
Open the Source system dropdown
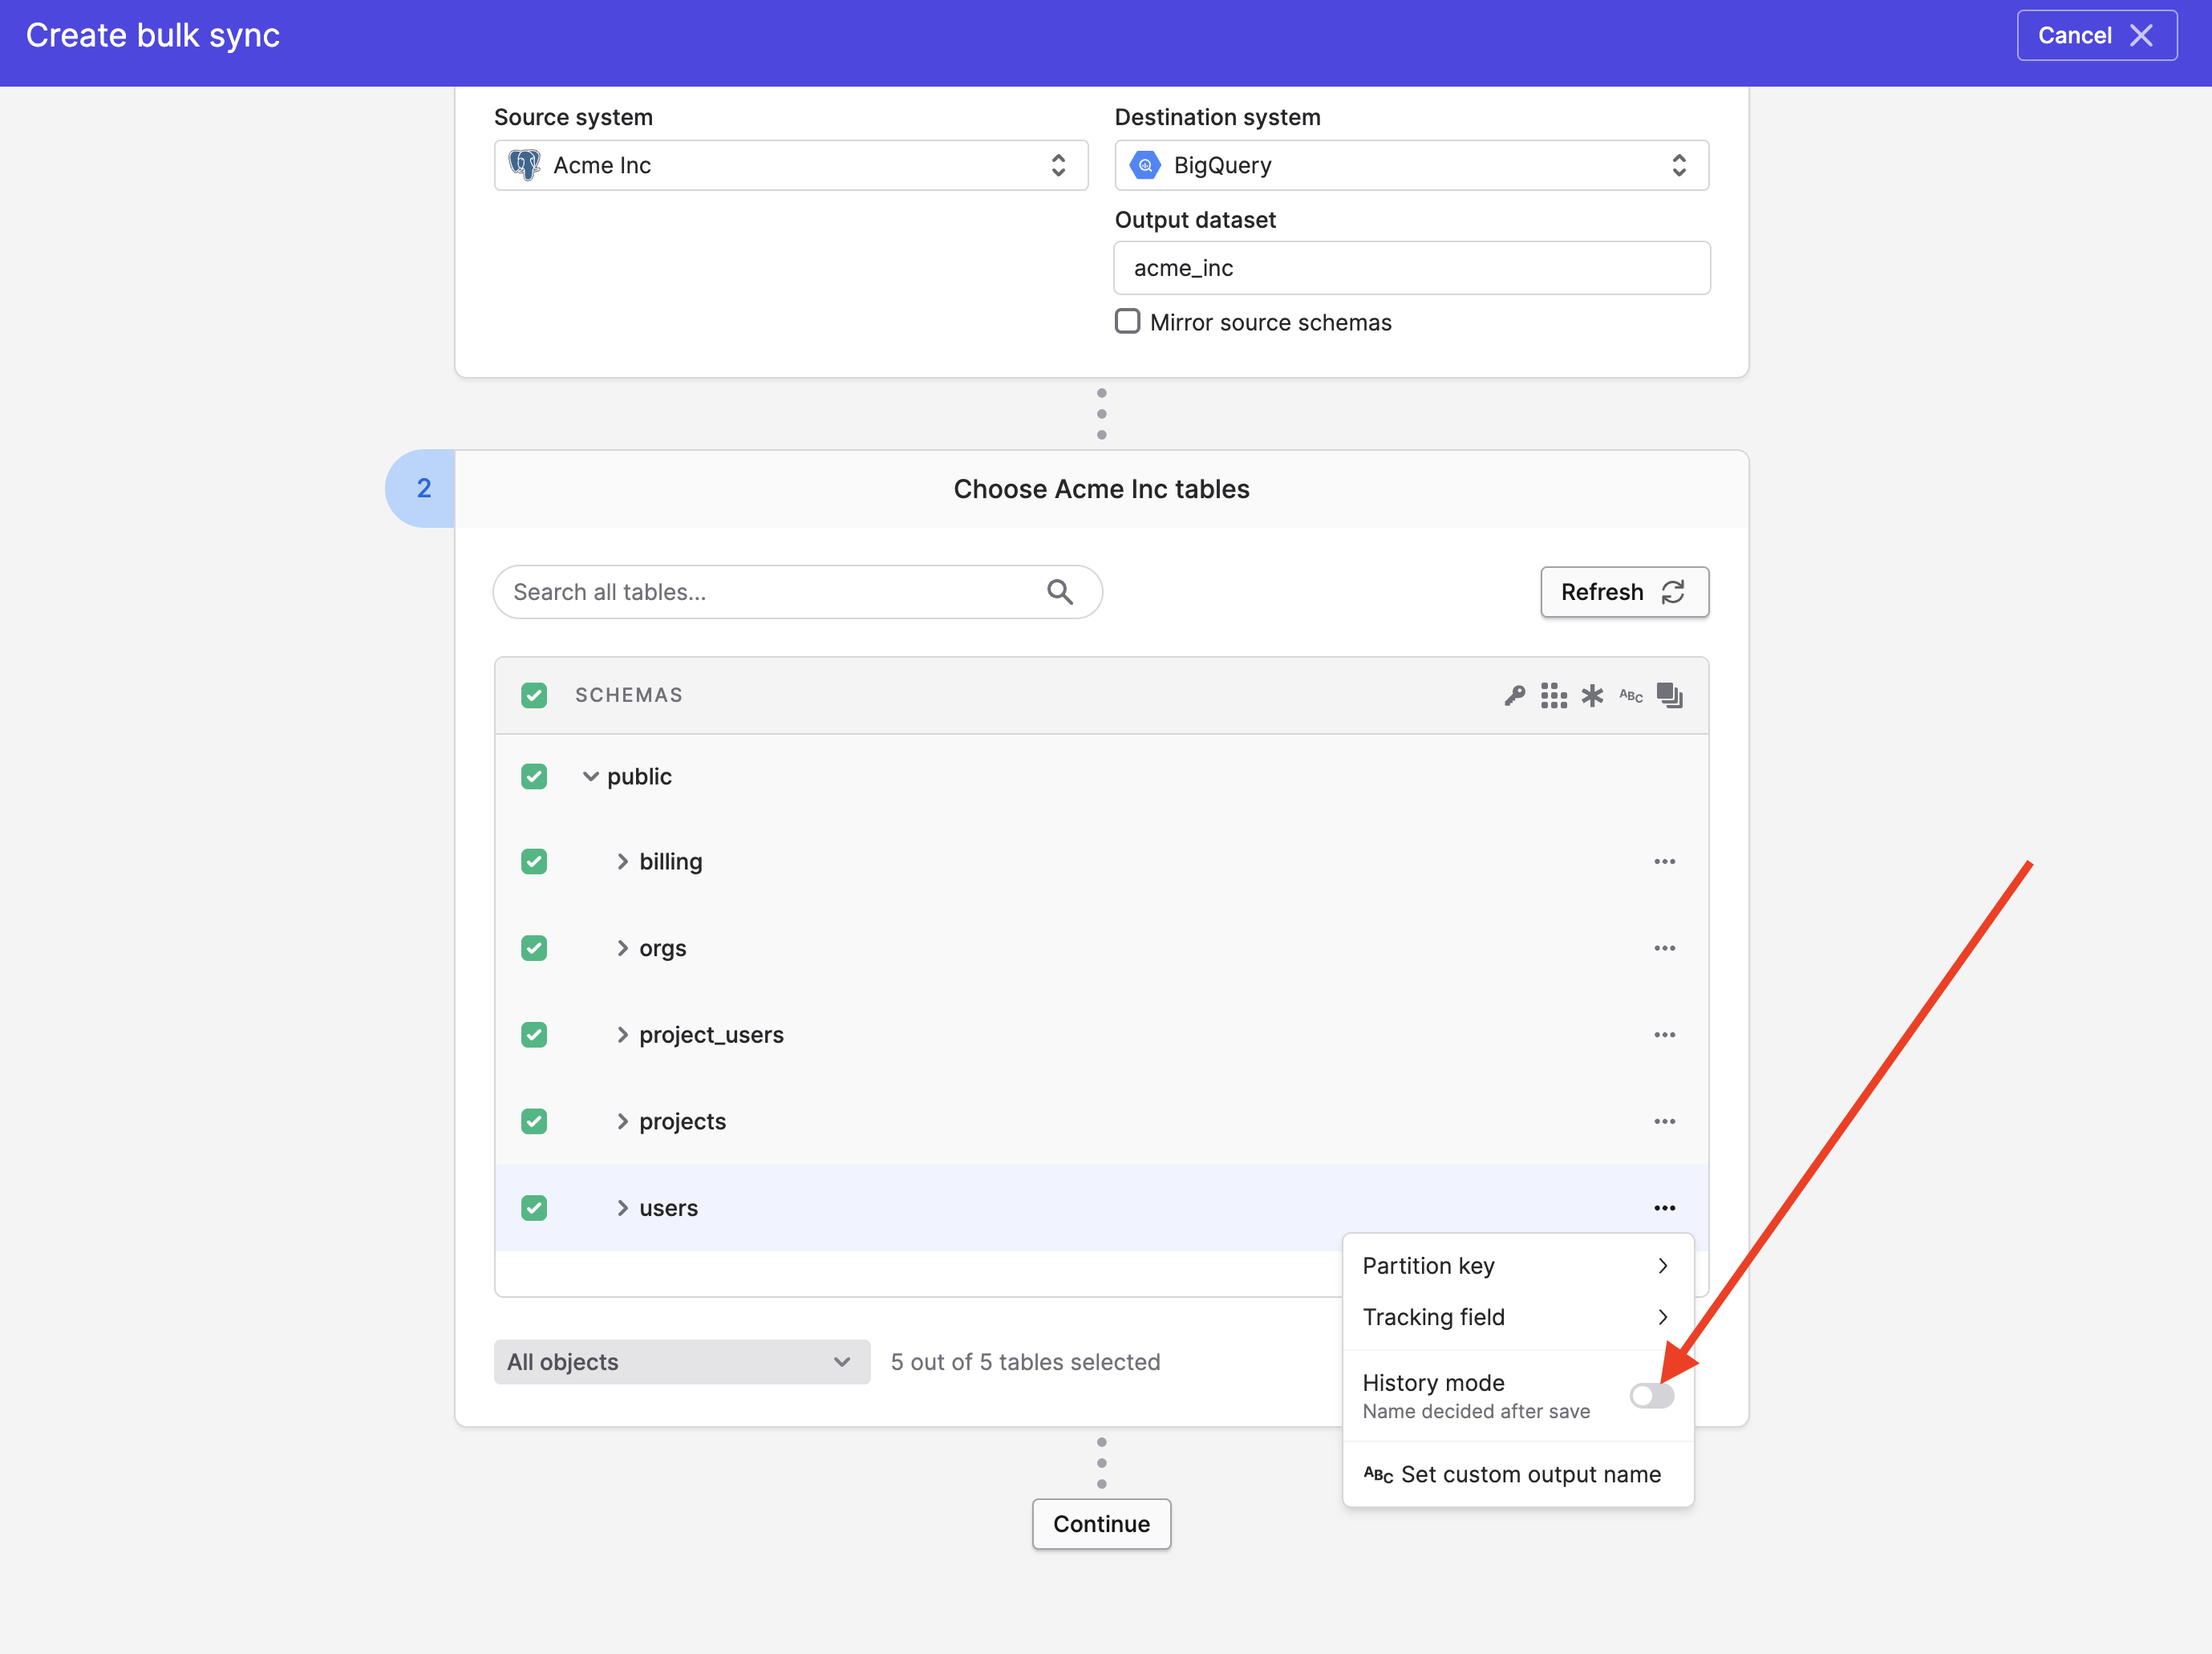[791, 165]
